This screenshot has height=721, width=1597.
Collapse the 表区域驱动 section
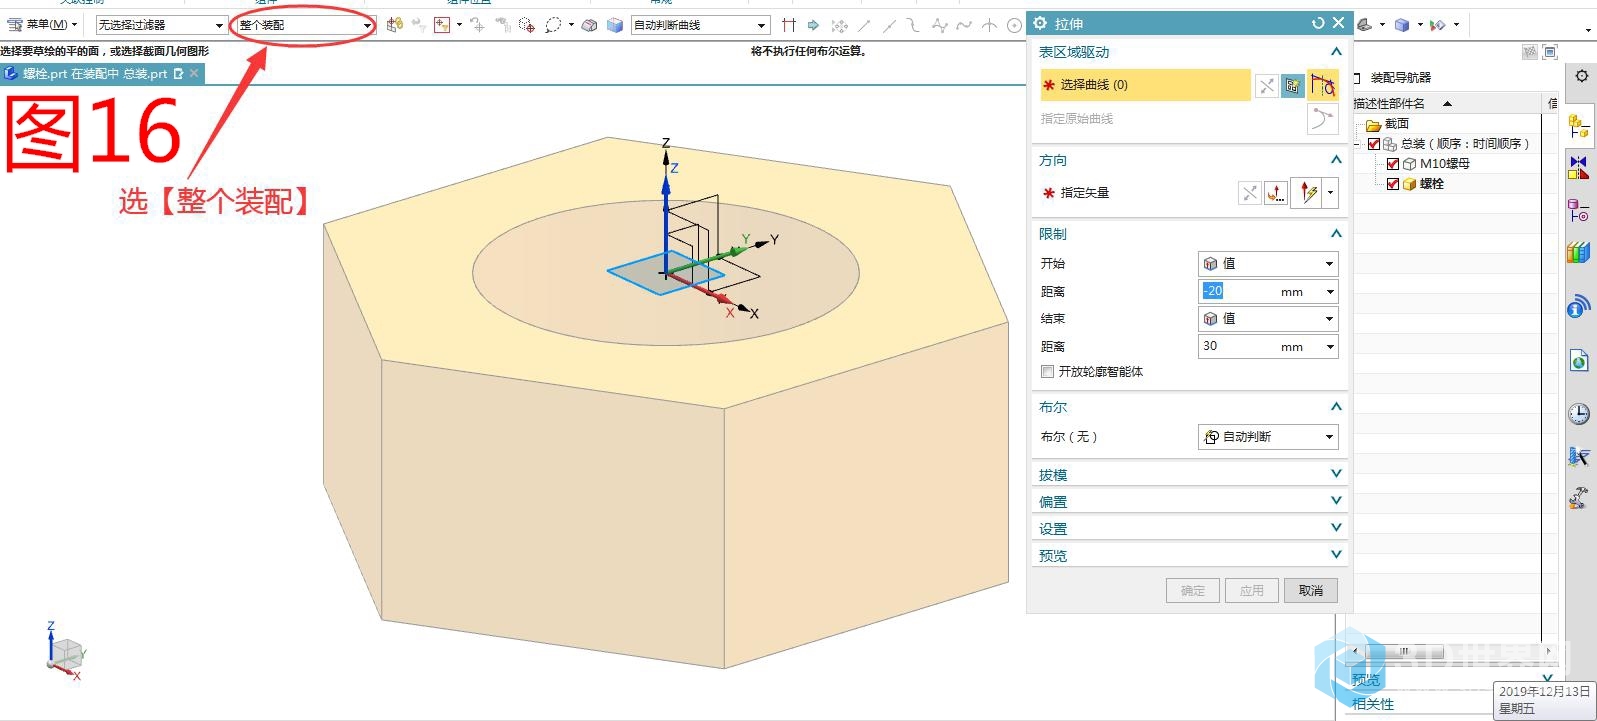pyautogui.click(x=1335, y=52)
